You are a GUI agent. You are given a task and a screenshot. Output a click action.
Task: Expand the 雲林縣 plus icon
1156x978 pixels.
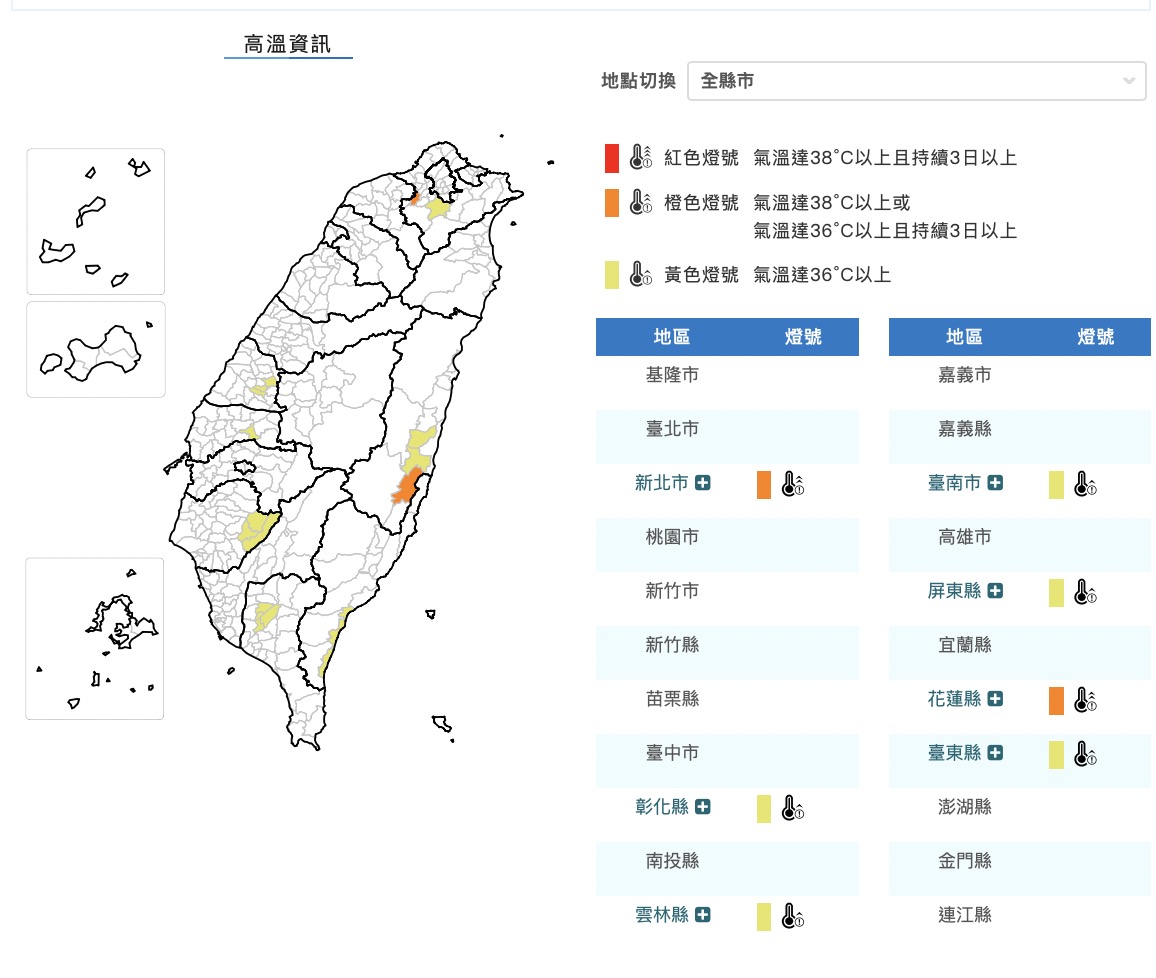click(x=703, y=915)
